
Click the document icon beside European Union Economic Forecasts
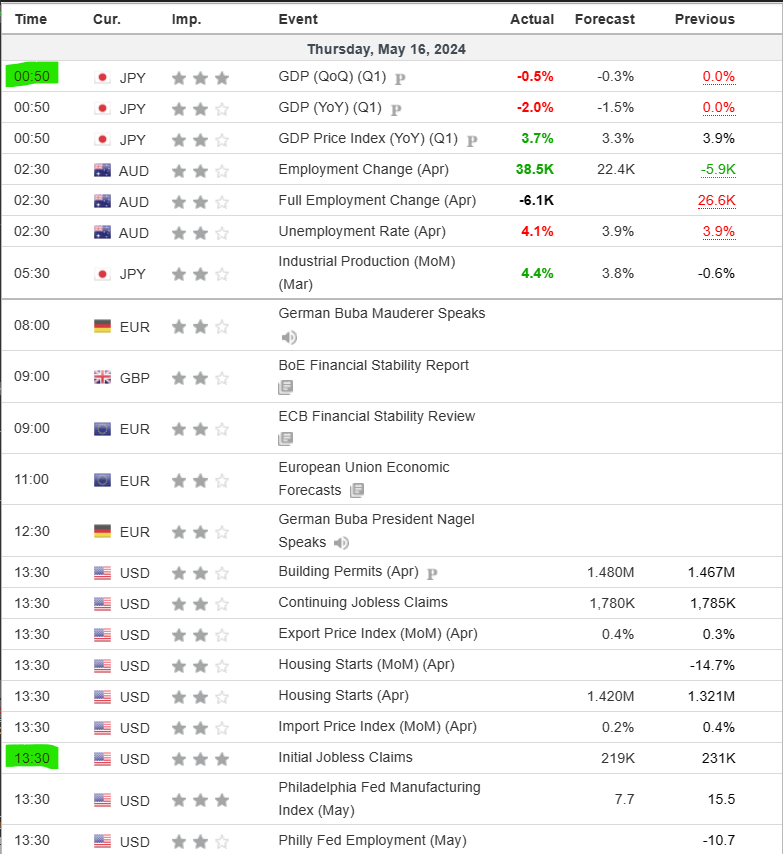[357, 491]
